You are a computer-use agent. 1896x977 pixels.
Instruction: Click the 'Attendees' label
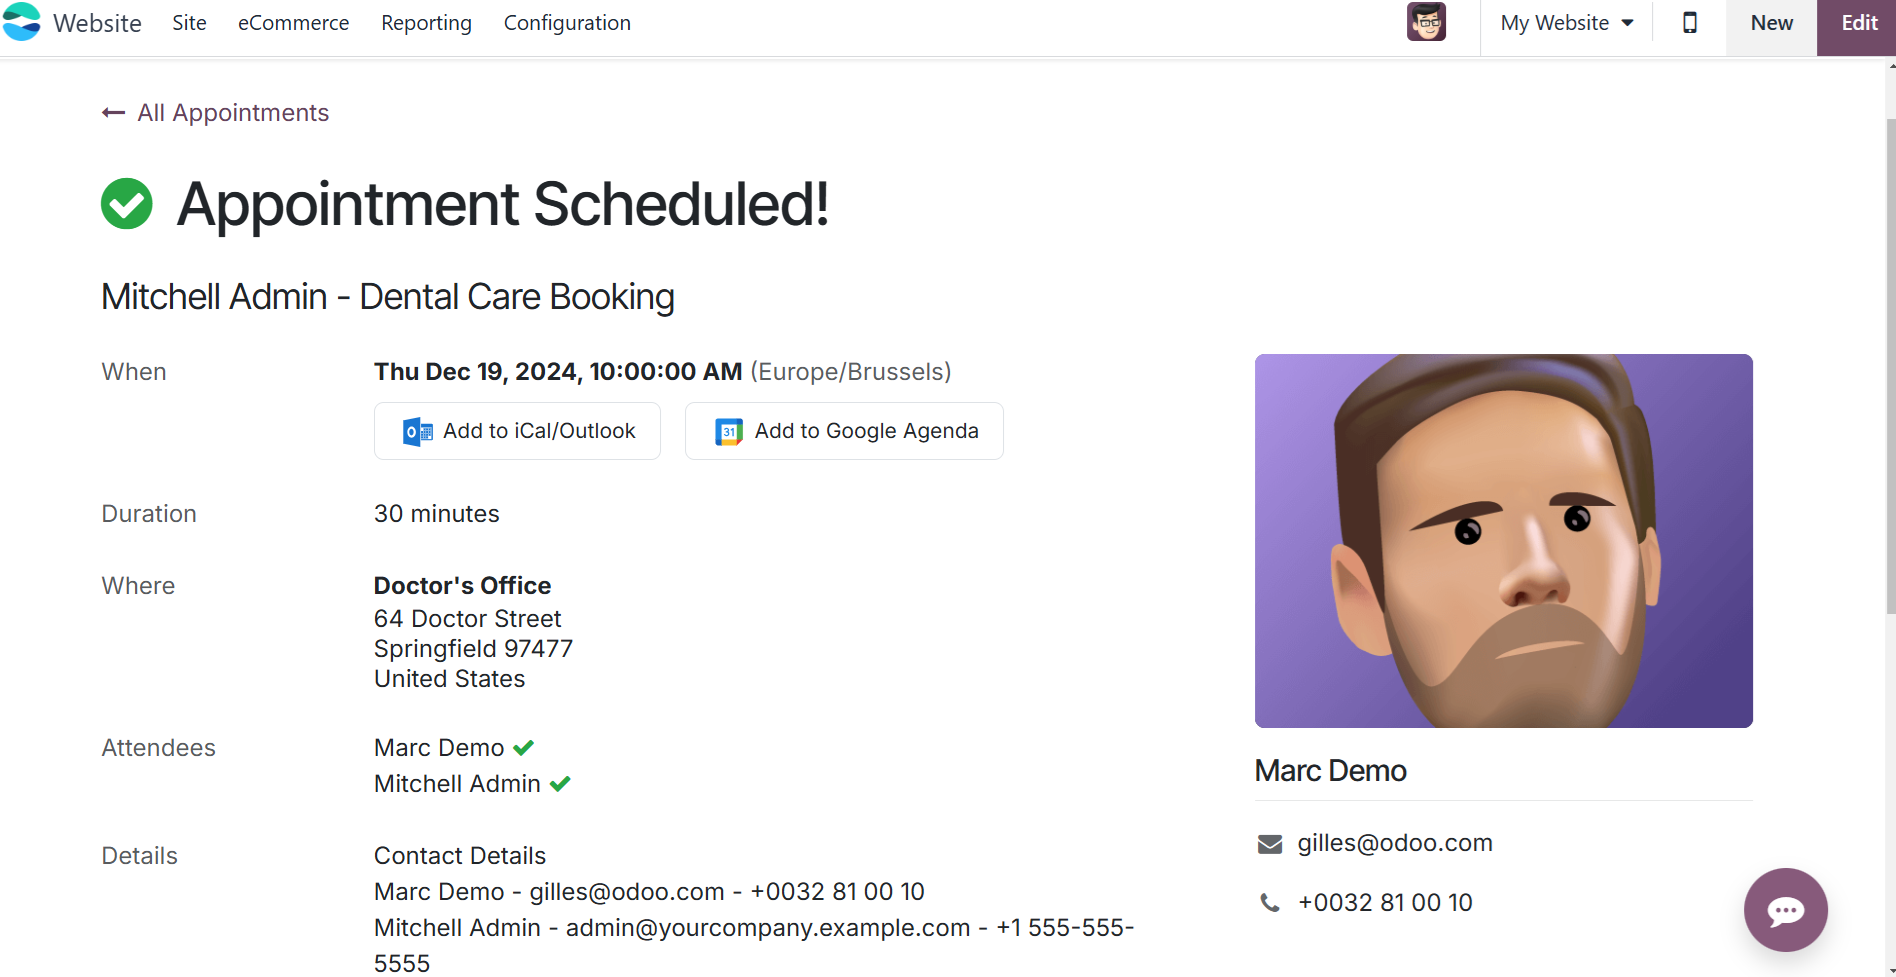pos(158,748)
